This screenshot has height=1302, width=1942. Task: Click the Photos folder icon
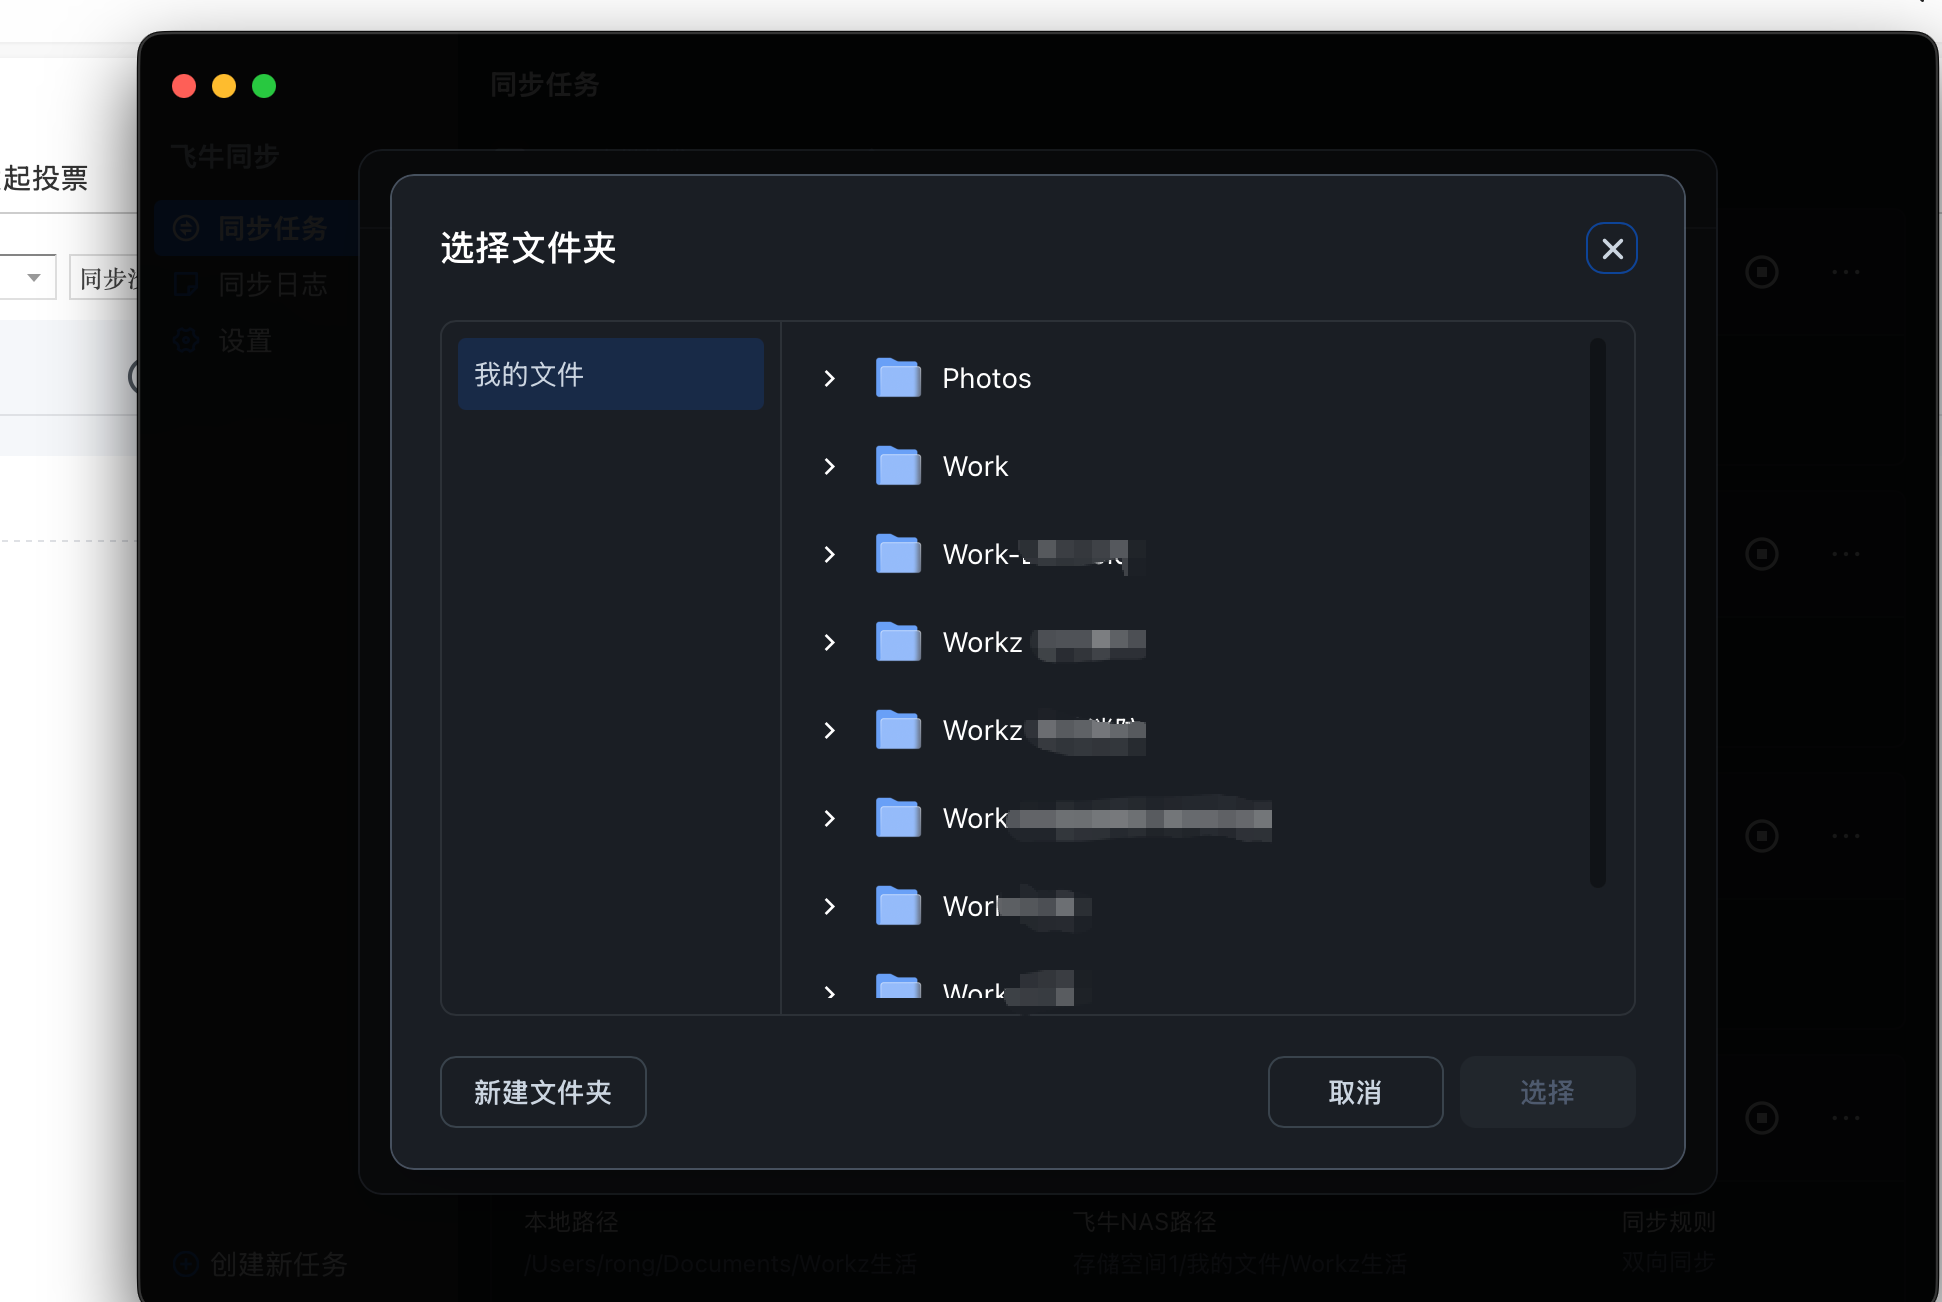coord(898,378)
